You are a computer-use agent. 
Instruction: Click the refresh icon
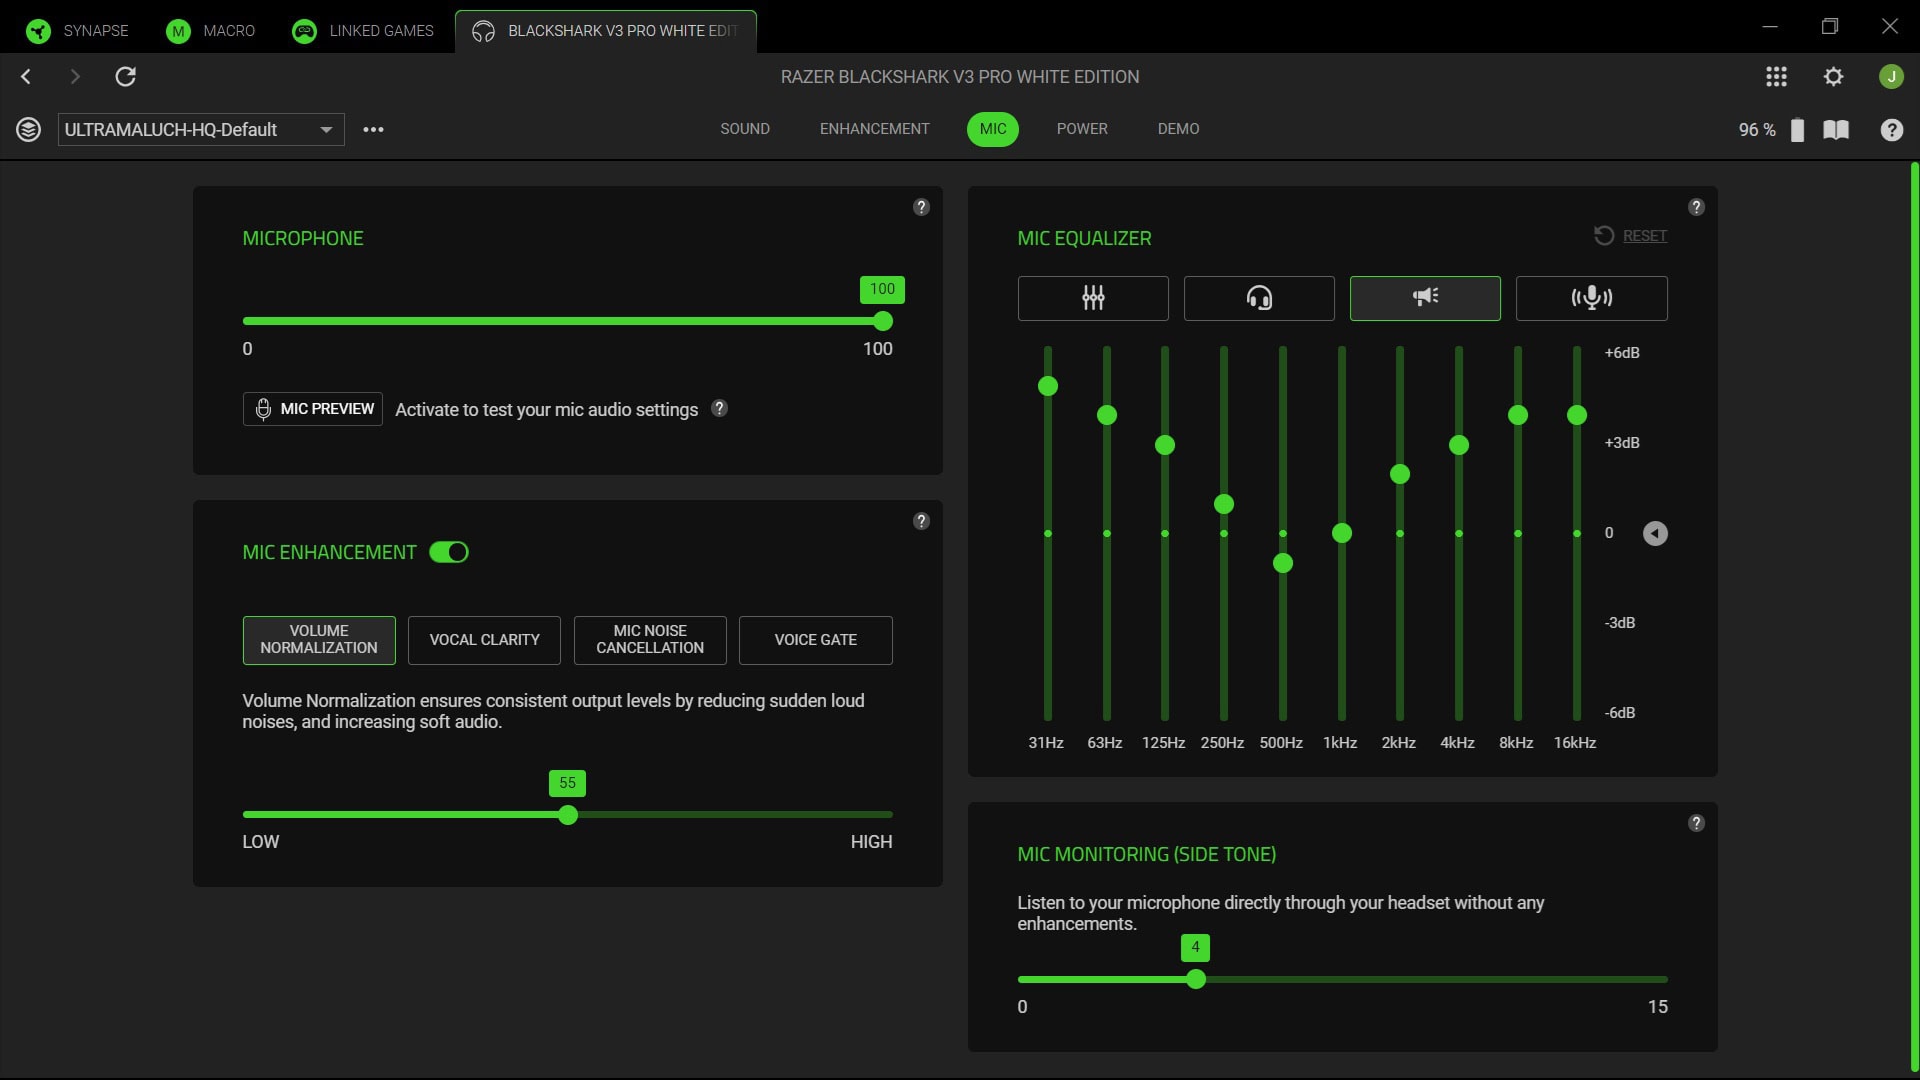pos(126,77)
